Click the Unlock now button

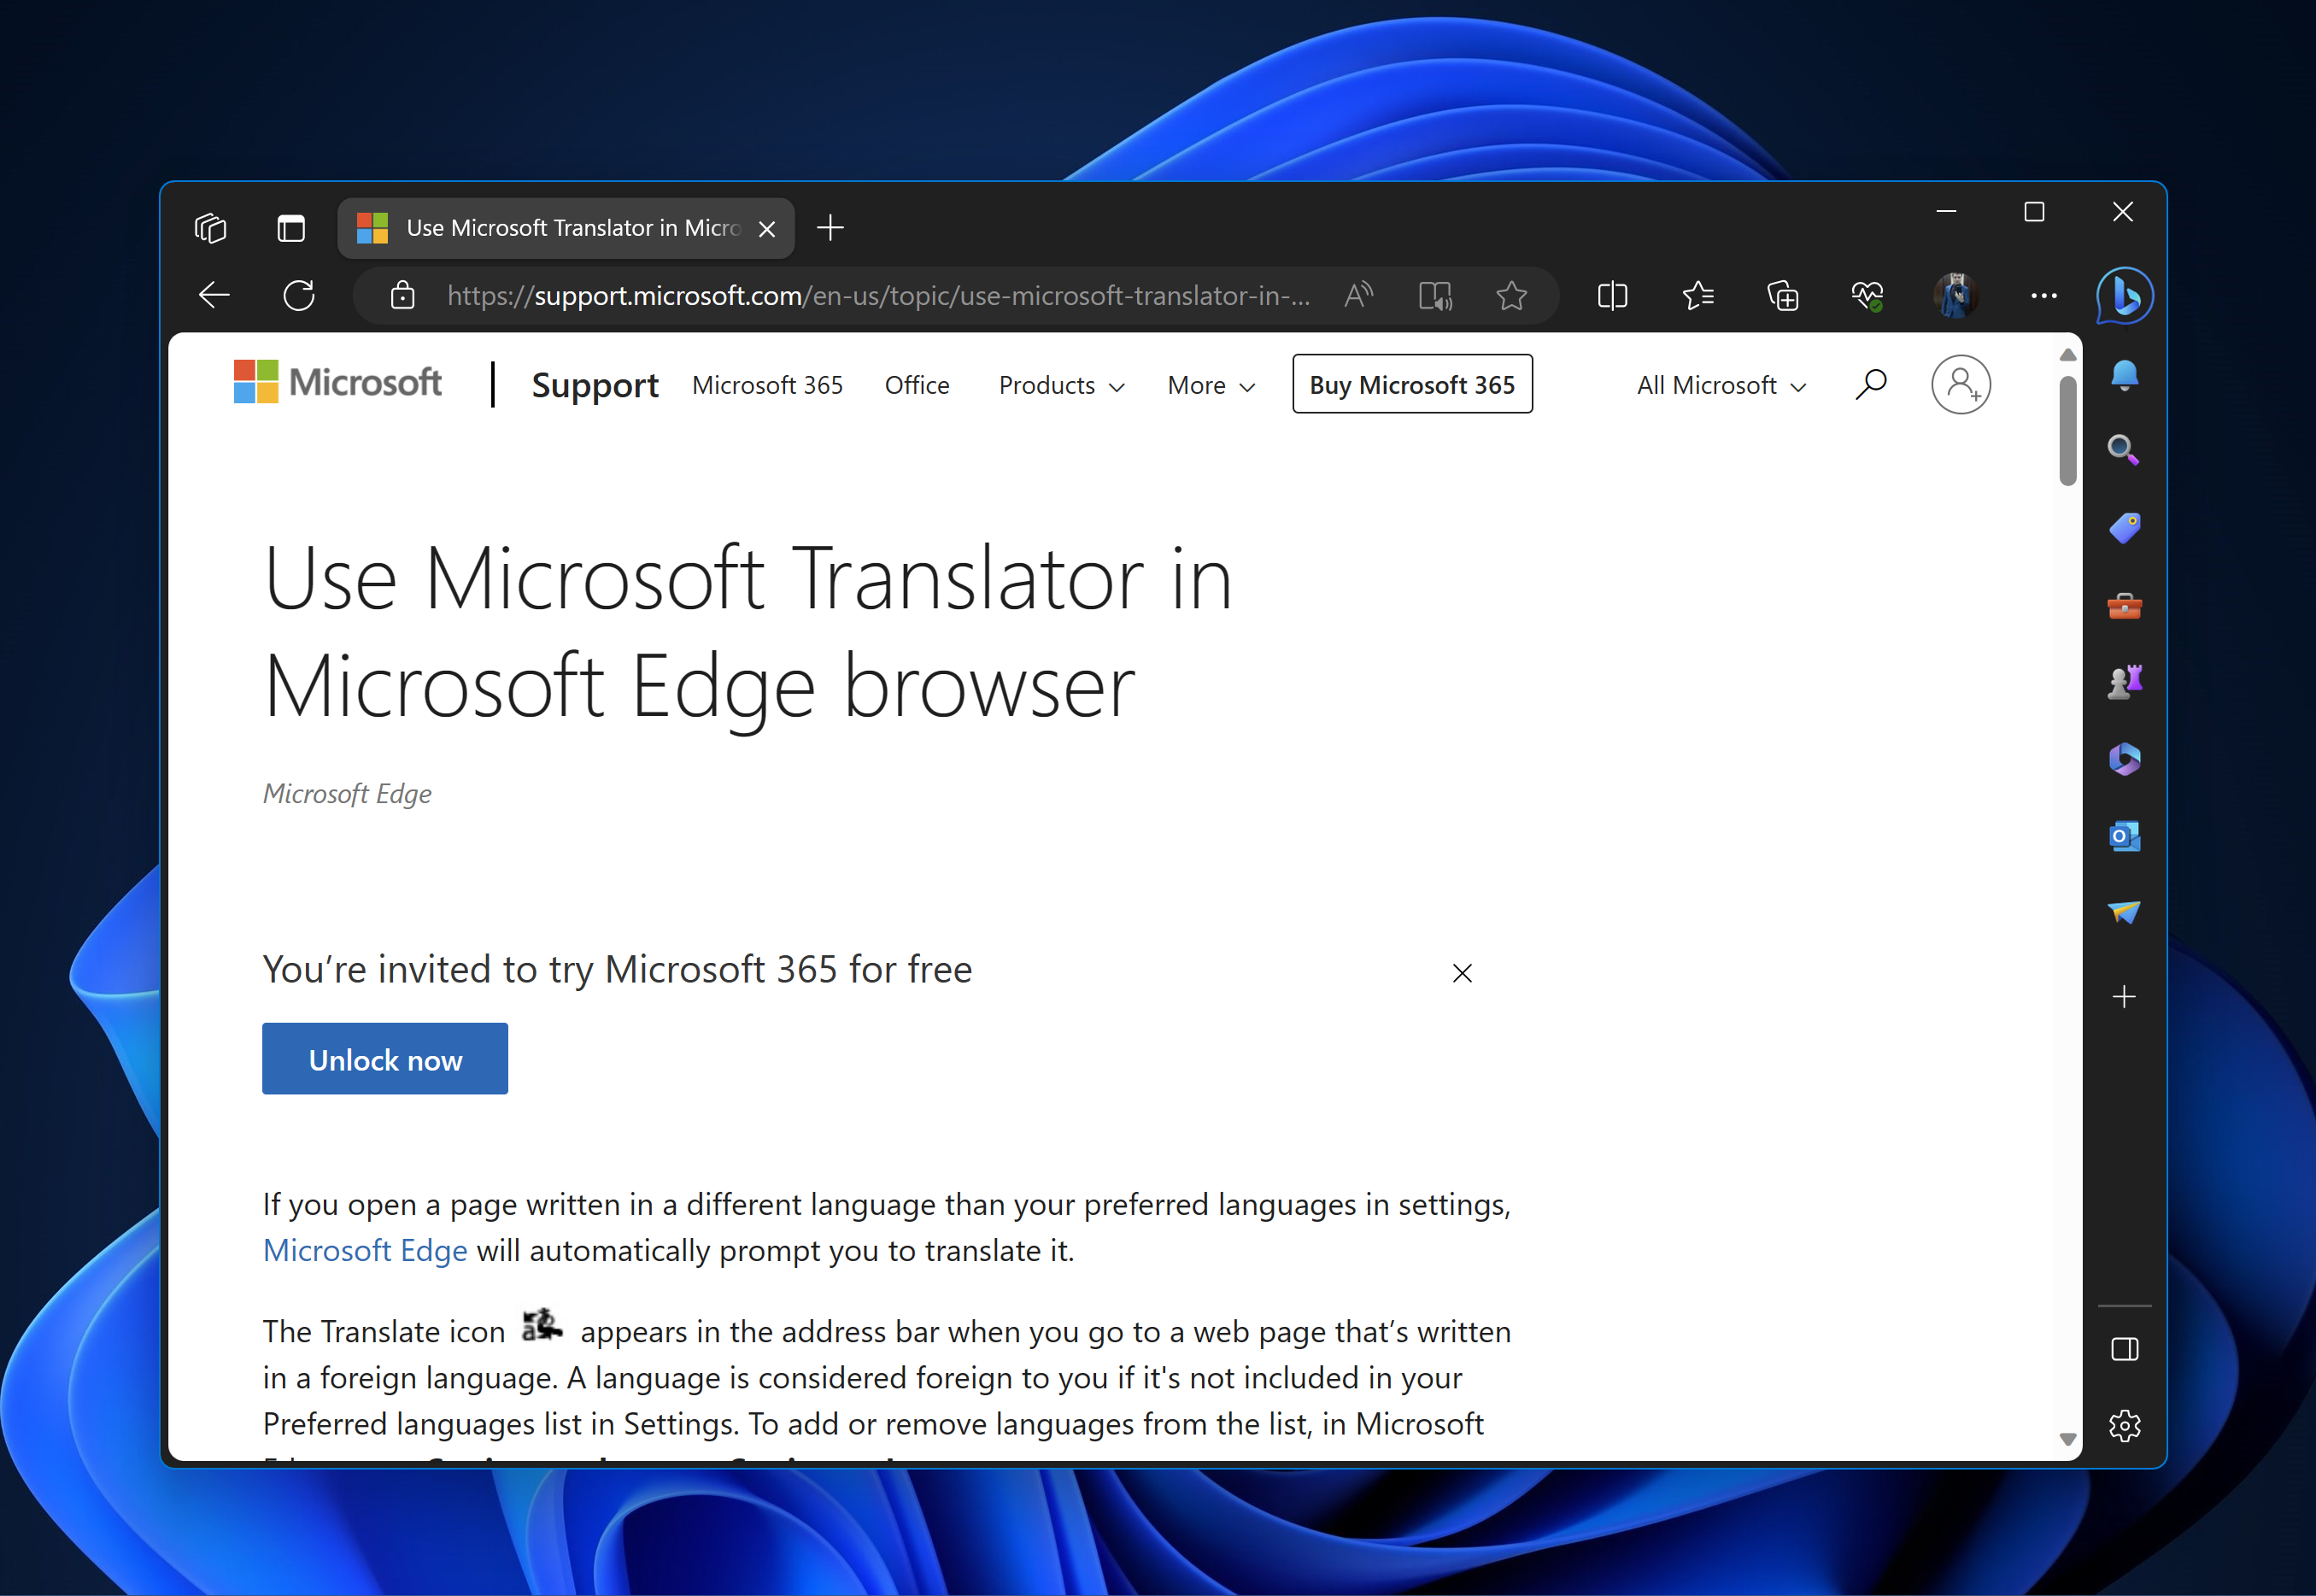385,1059
